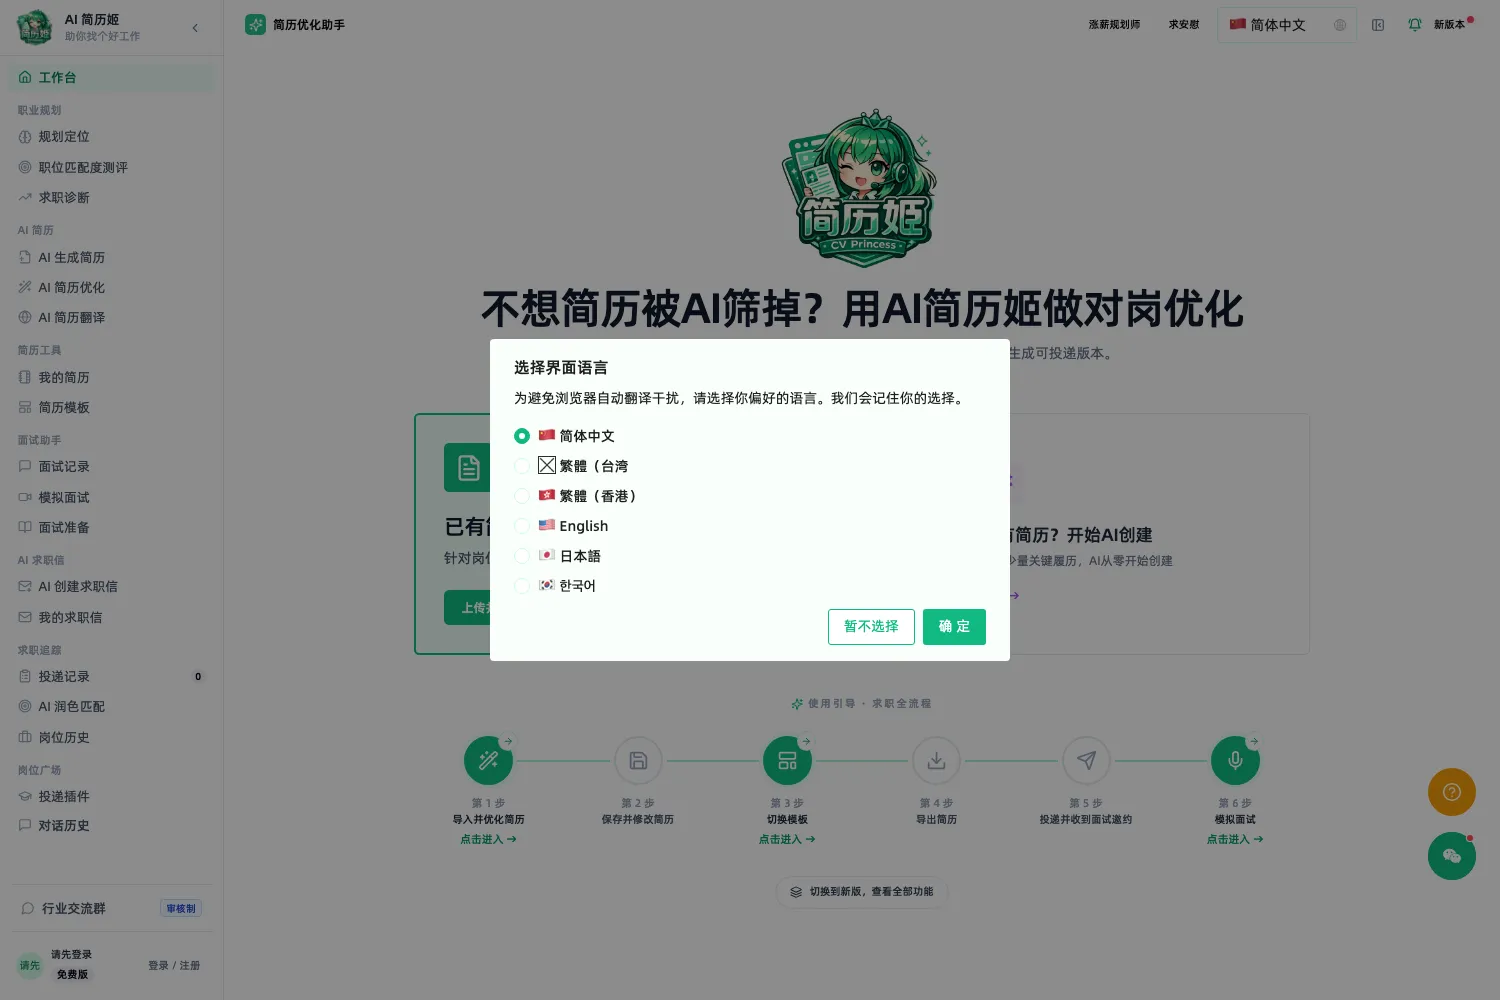Click 投递记录 clipboard icon
The image size is (1500, 1000).
(25, 676)
